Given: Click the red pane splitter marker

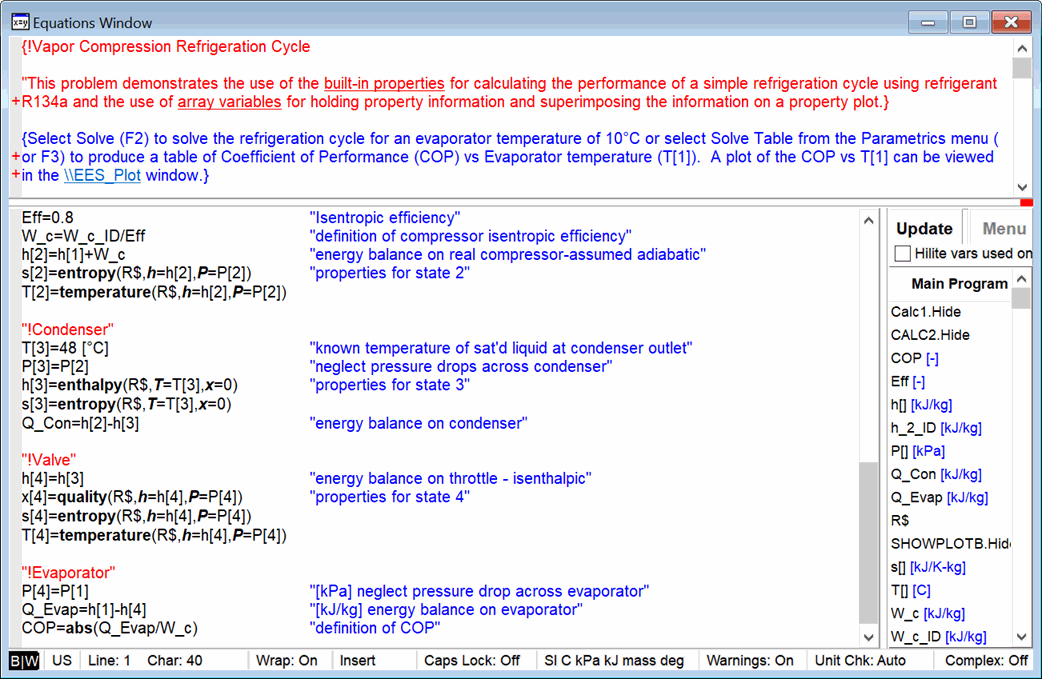Looking at the screenshot, I should point(1026,203).
